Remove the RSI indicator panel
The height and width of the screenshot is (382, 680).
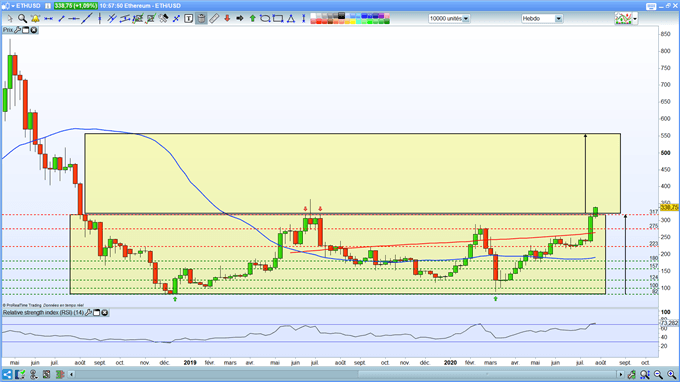(105, 313)
